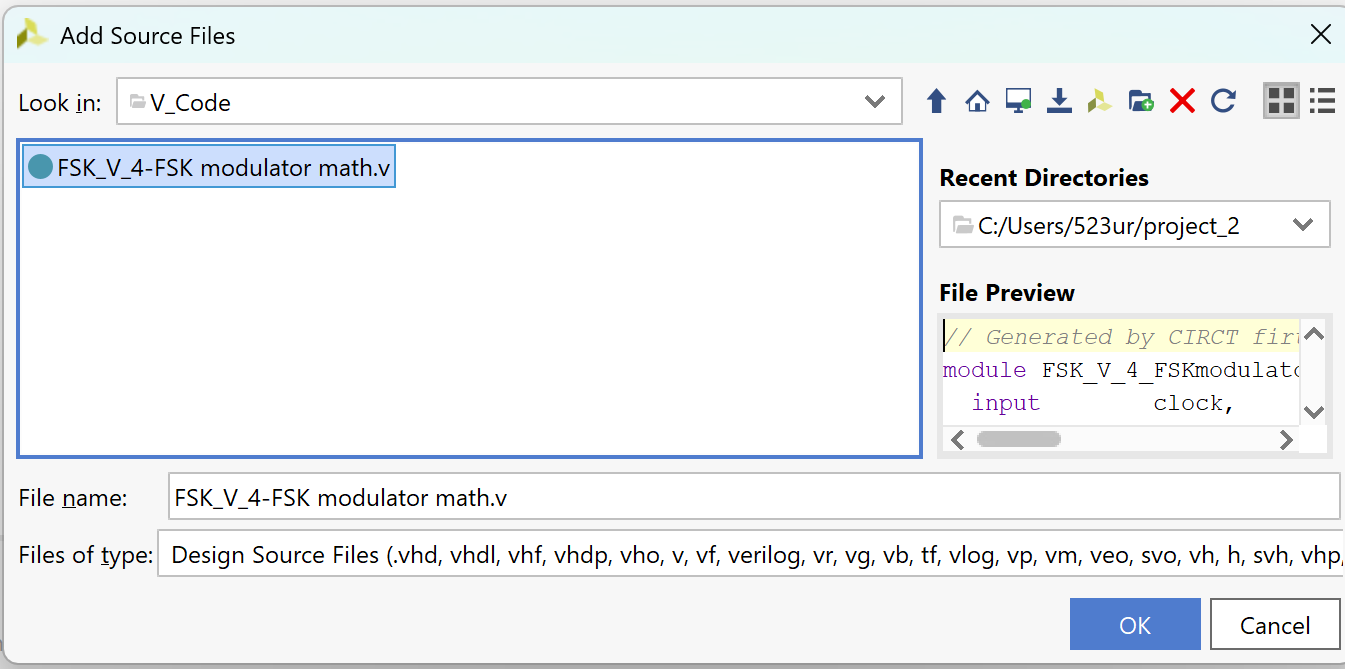The width and height of the screenshot is (1345, 669).
Task: Select the FSK_V_4-FSK modulator math.v file
Action: pyautogui.click(x=210, y=168)
